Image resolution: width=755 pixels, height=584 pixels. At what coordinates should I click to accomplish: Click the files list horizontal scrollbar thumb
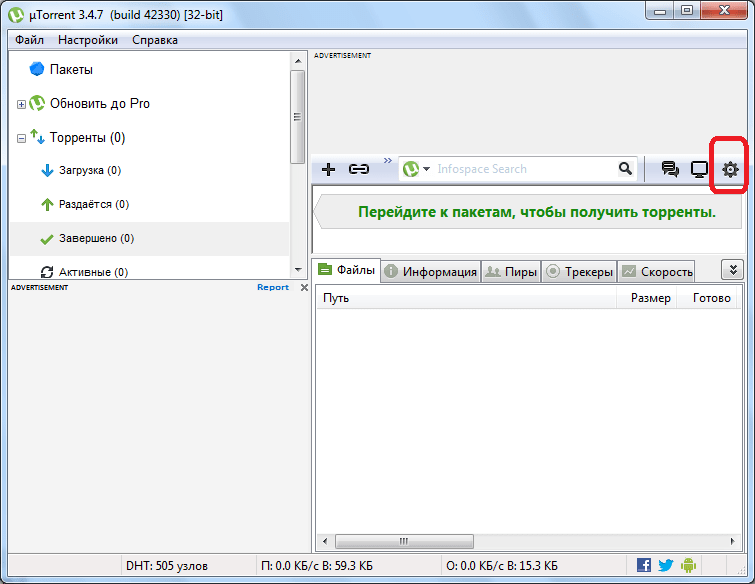(404, 541)
